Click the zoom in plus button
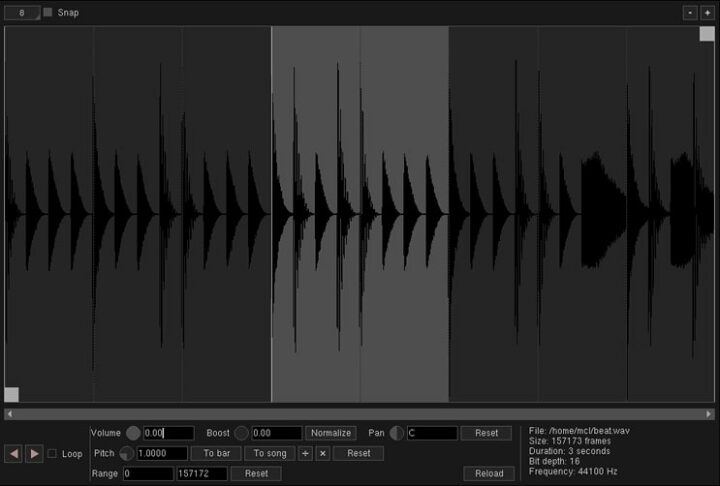This screenshot has width=720, height=486. [708, 12]
